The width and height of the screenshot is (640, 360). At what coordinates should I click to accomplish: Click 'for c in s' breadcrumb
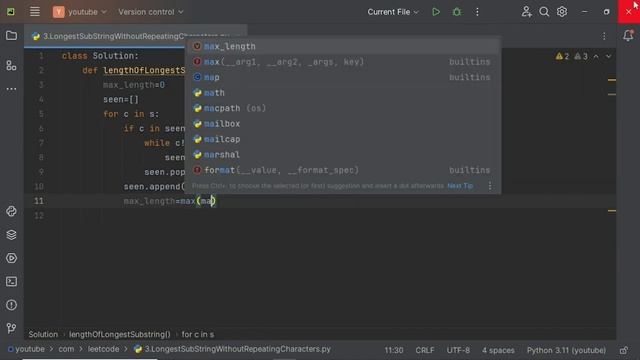pos(198,334)
